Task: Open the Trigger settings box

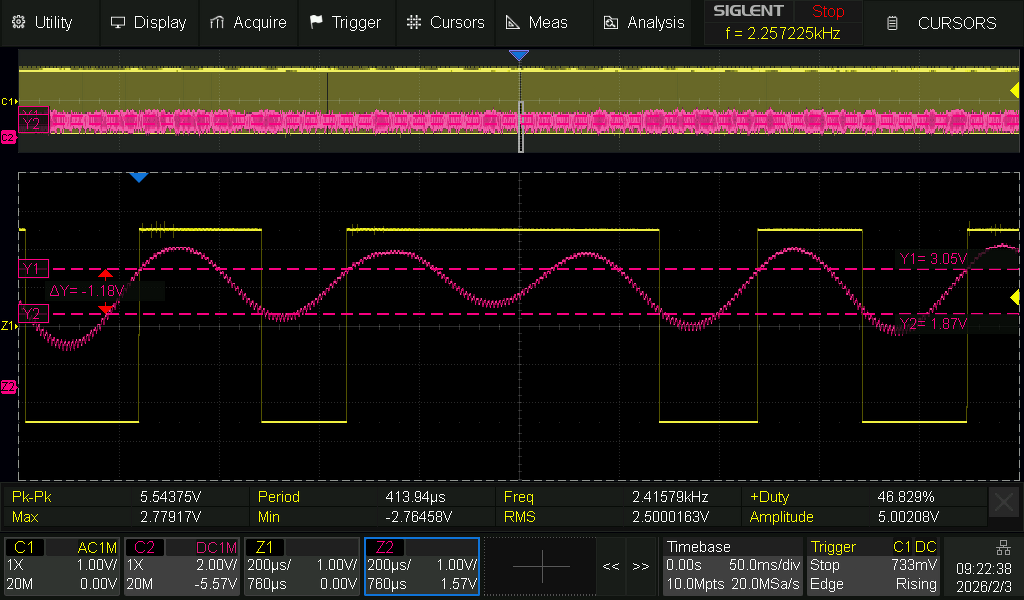Action: [873, 566]
